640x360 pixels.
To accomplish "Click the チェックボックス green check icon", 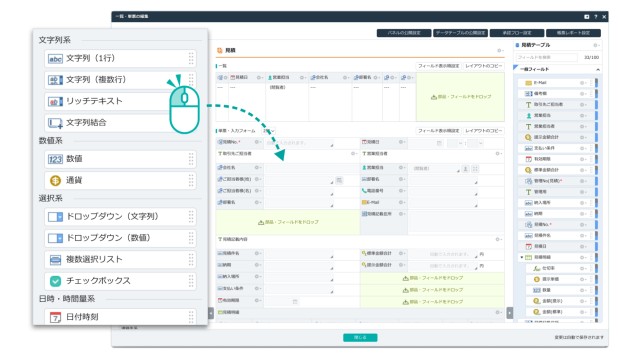I will click(x=55, y=281).
